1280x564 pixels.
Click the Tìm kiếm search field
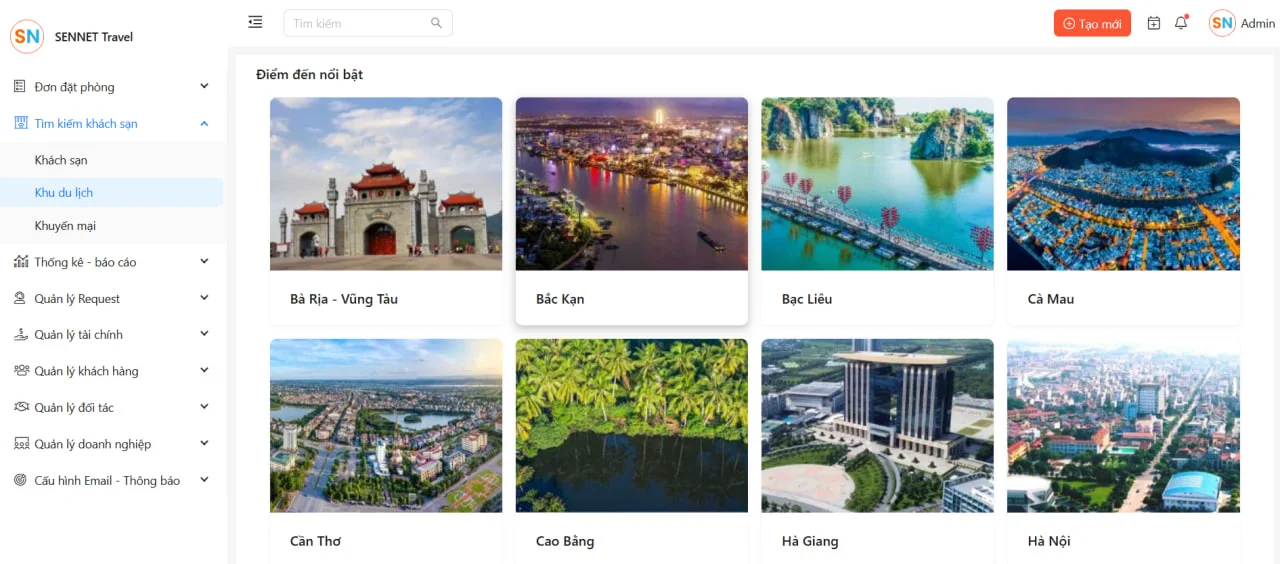tap(358, 23)
